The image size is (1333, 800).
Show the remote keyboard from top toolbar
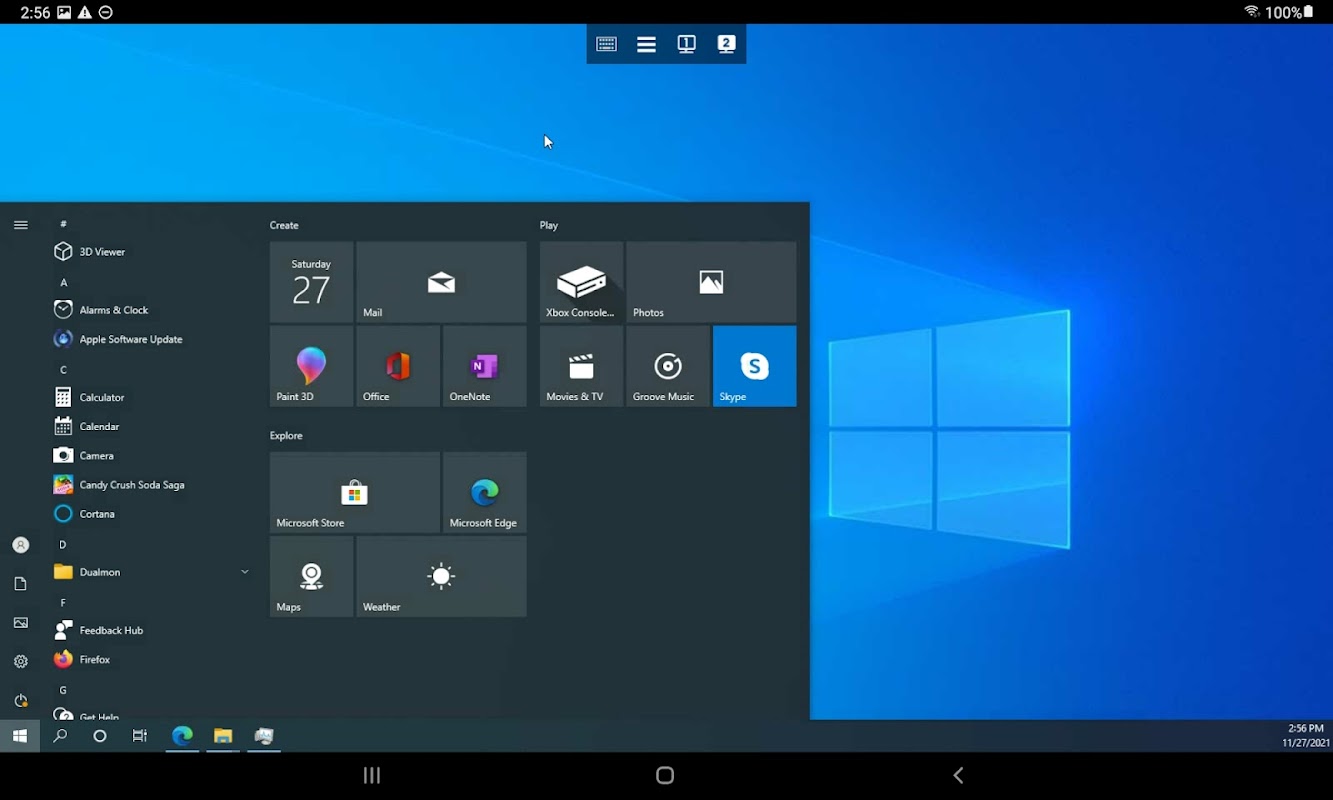pyautogui.click(x=606, y=44)
